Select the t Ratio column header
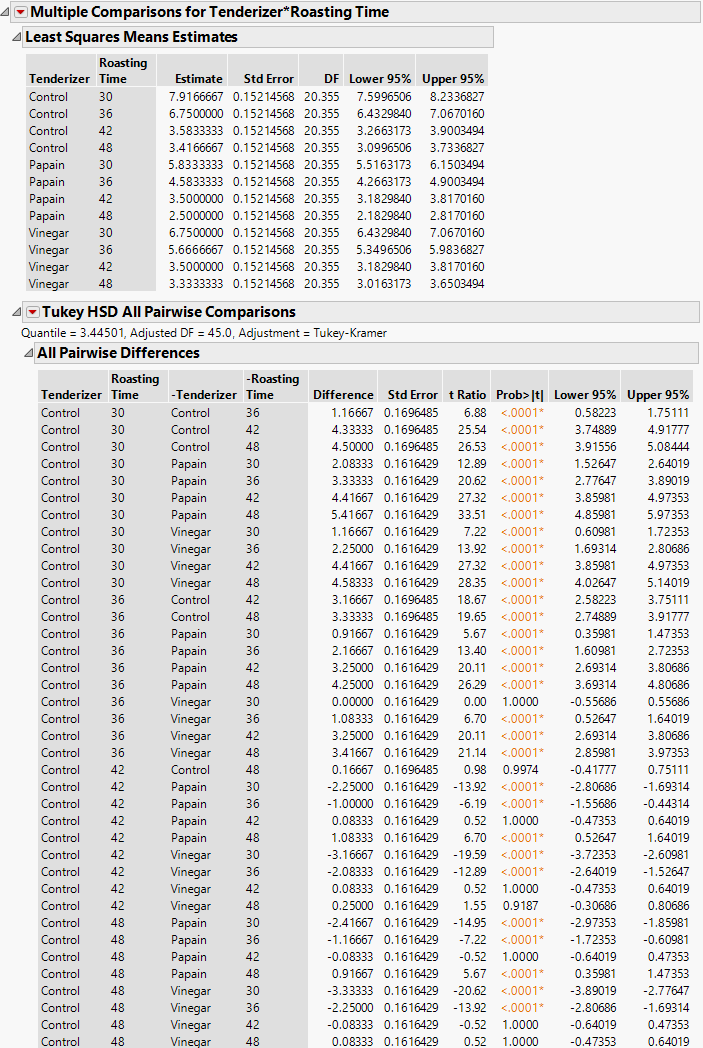The height and width of the screenshot is (1048, 703). coord(466,395)
